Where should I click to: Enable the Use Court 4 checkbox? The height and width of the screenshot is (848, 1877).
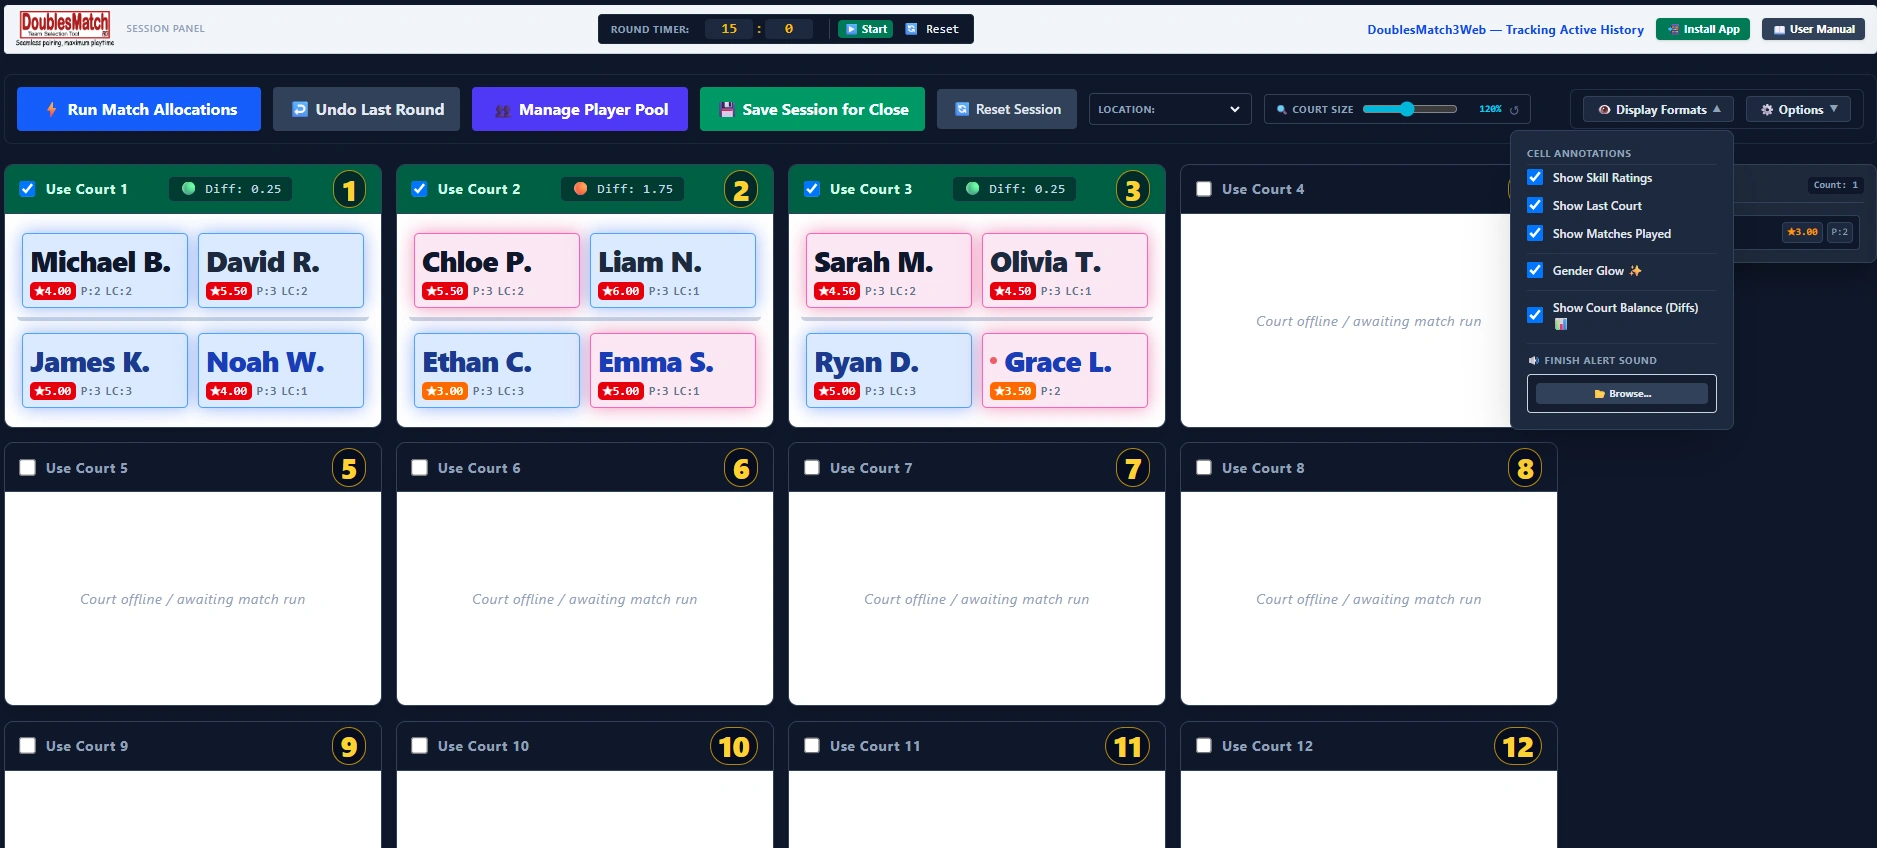pos(1204,189)
